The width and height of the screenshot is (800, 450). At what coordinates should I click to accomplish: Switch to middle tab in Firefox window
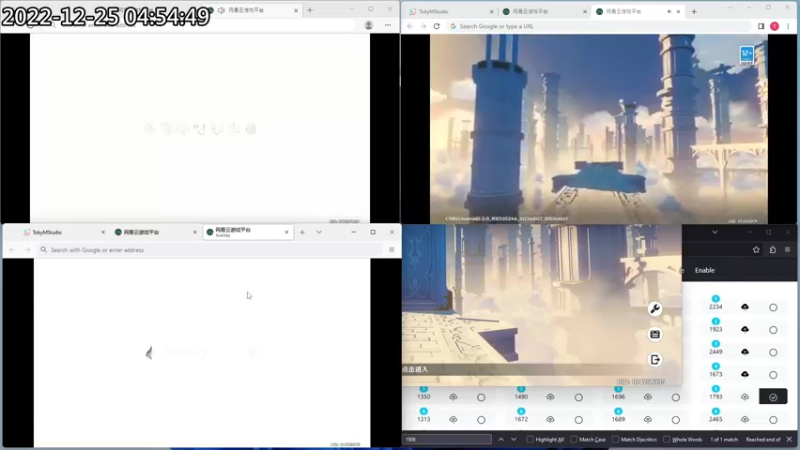(x=155, y=232)
